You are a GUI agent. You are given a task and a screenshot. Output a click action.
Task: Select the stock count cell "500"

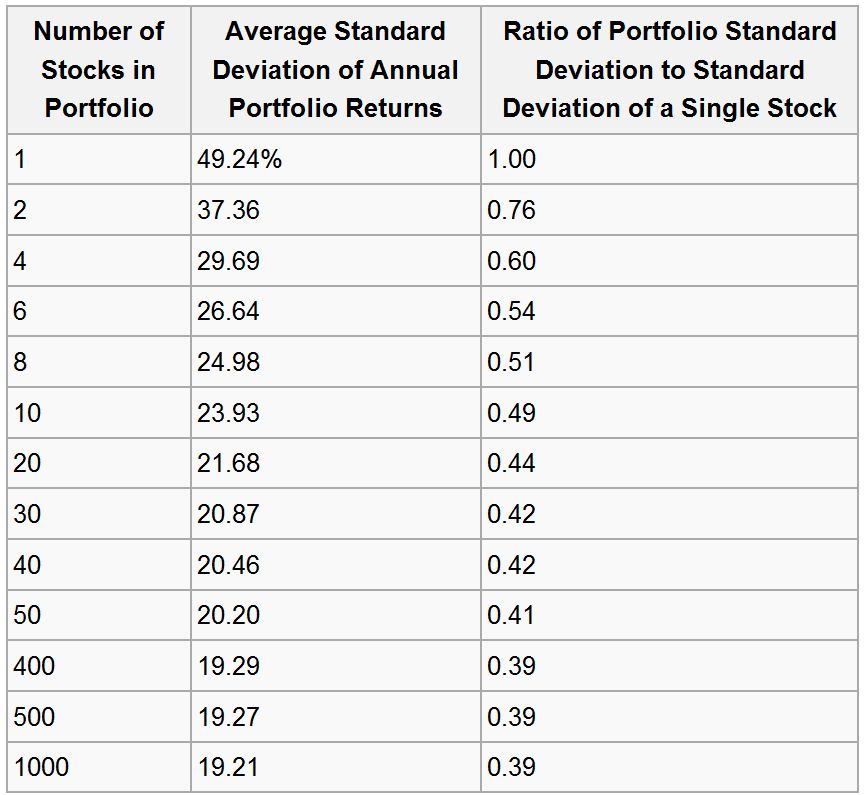click(x=35, y=717)
